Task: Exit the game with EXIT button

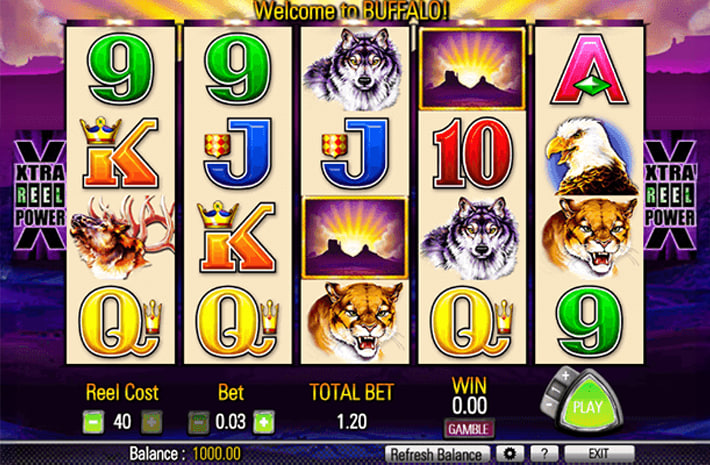Action: point(599,454)
